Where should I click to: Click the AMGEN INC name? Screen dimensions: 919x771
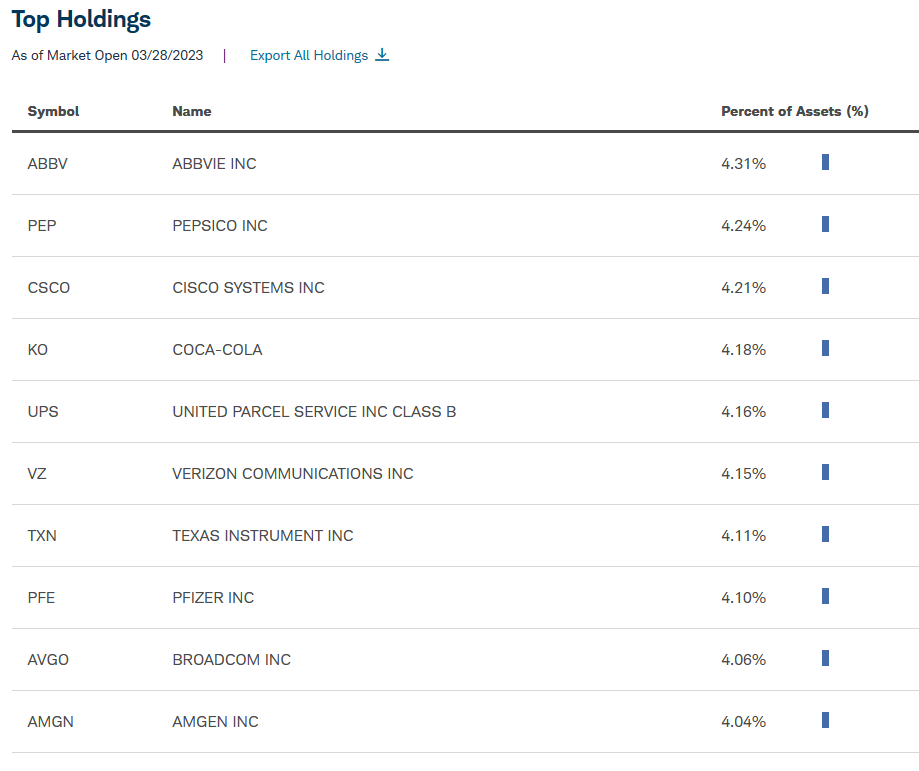pos(215,722)
